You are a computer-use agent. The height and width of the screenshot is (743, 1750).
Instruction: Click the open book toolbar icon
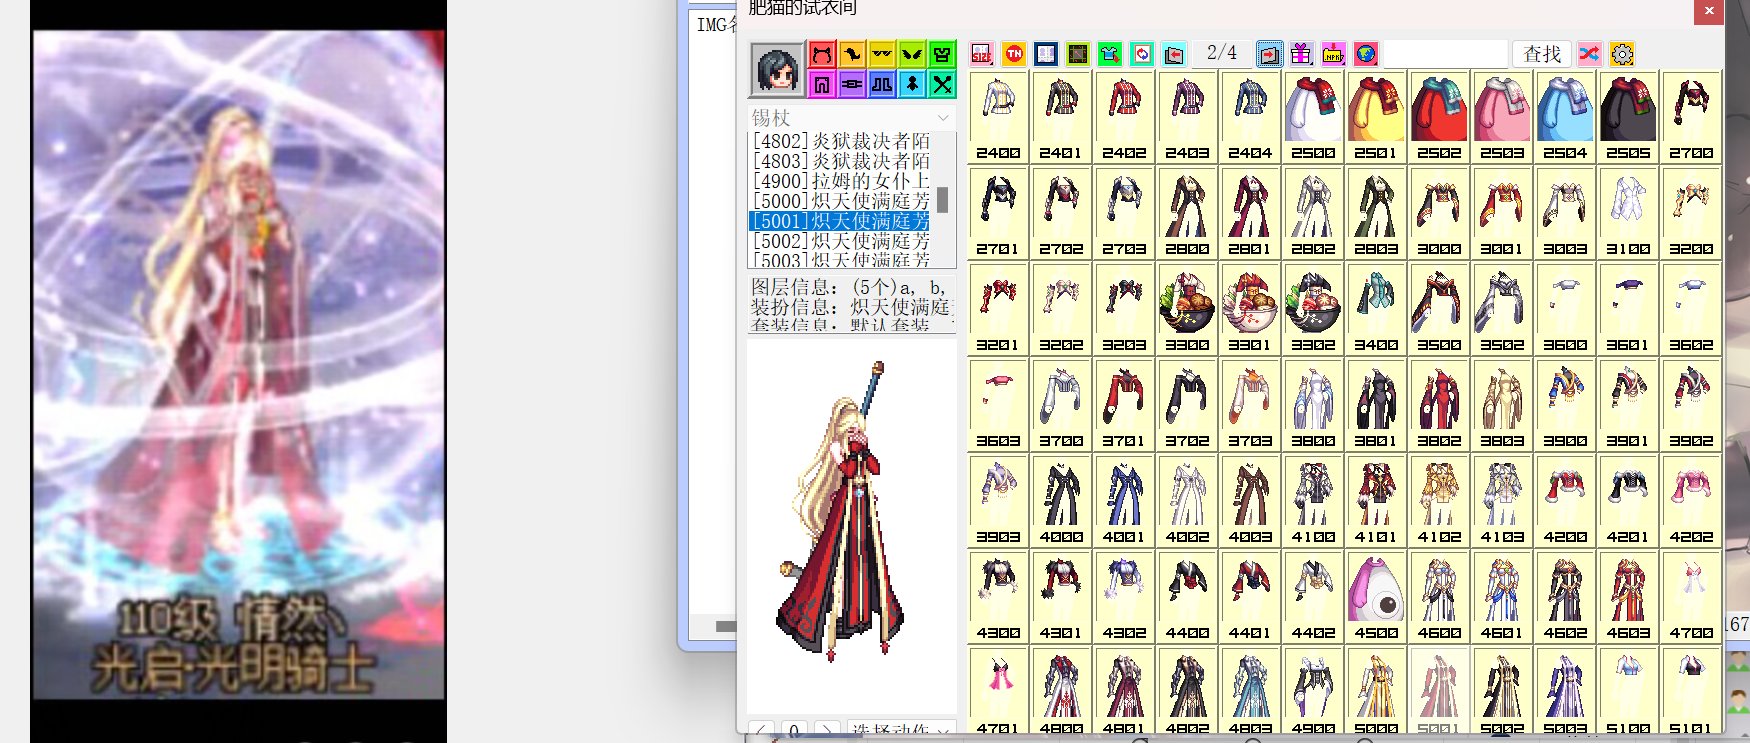pyautogui.click(x=1046, y=54)
